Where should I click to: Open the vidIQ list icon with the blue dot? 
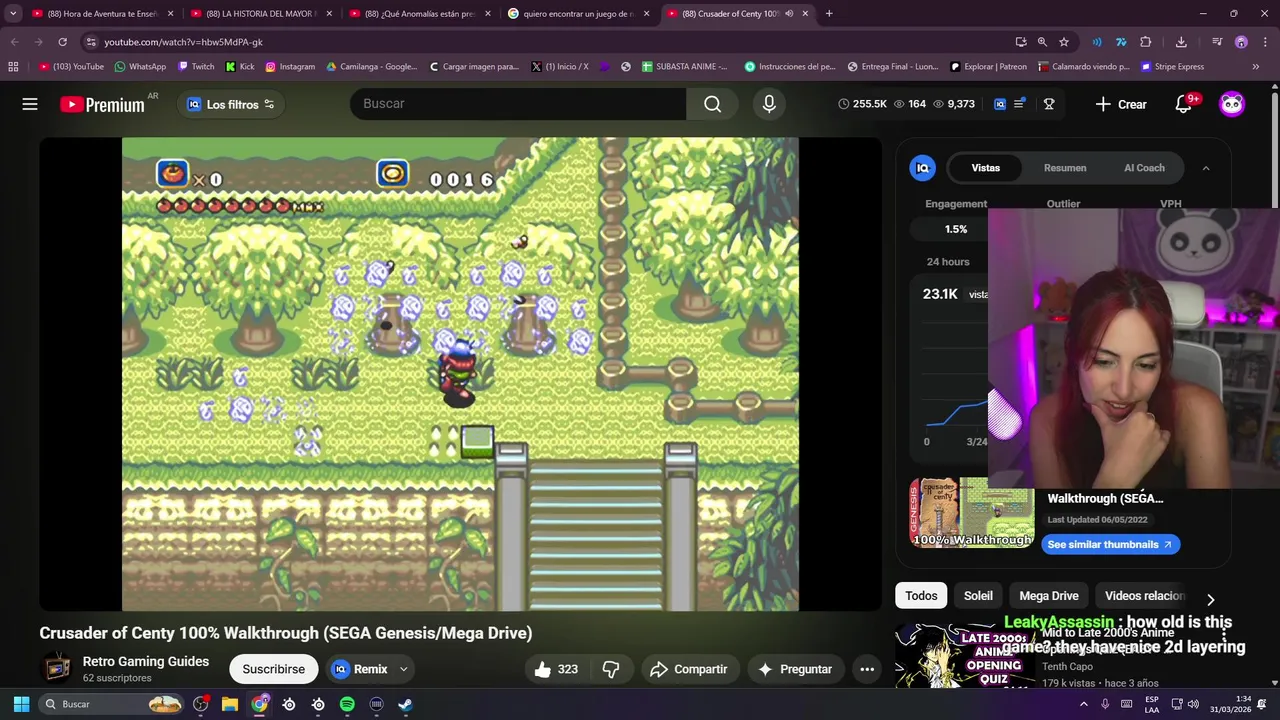point(1020,104)
